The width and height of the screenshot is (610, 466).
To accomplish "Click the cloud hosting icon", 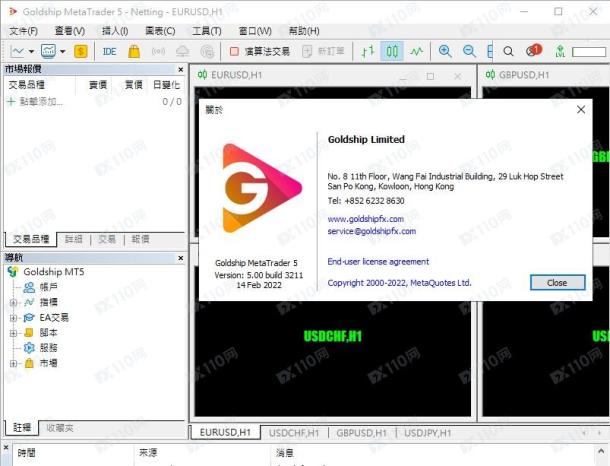I will (183, 51).
